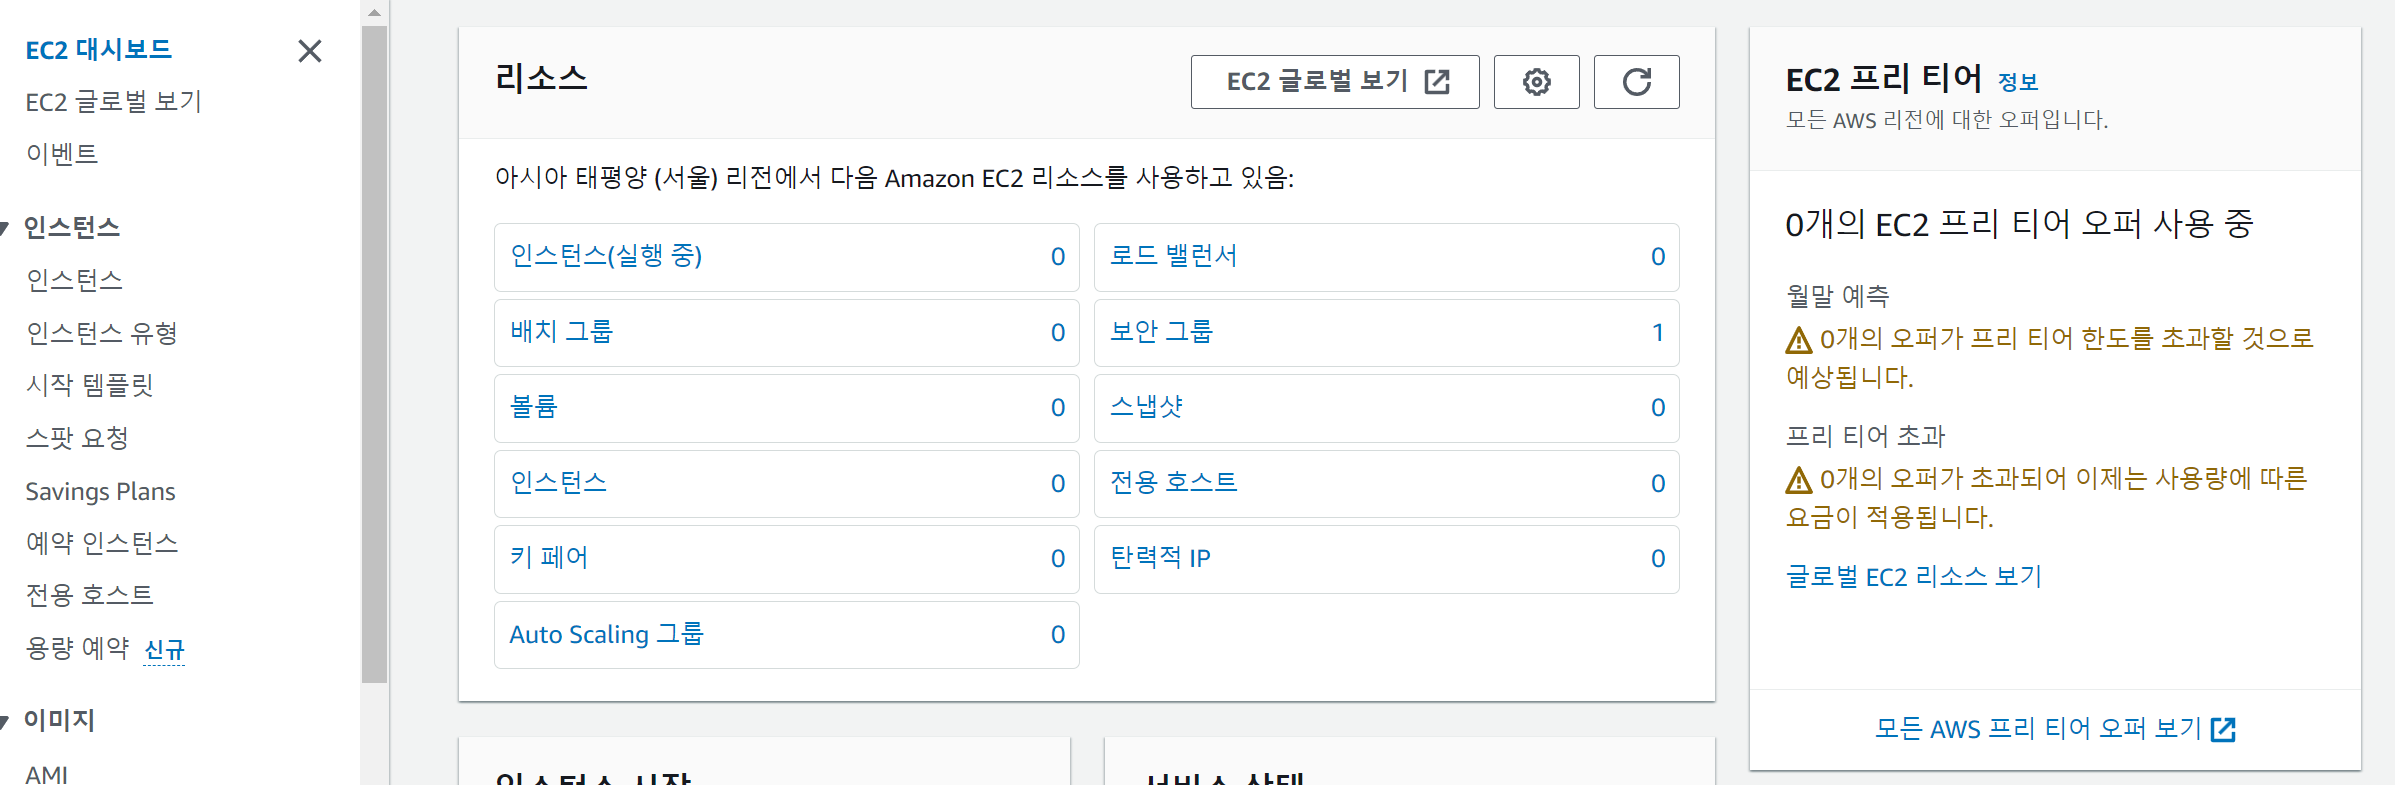The width and height of the screenshot is (2395, 785).
Task: Open the 배치 그룹 resource link
Action: pos(561,332)
